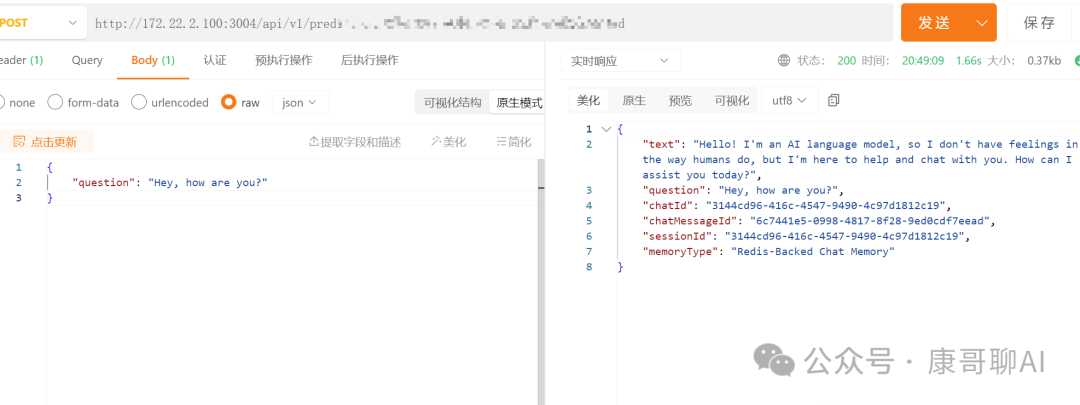Image resolution: width=1080 pixels, height=405 pixels.
Task: Select the raw radio button
Action: pyautogui.click(x=229, y=102)
